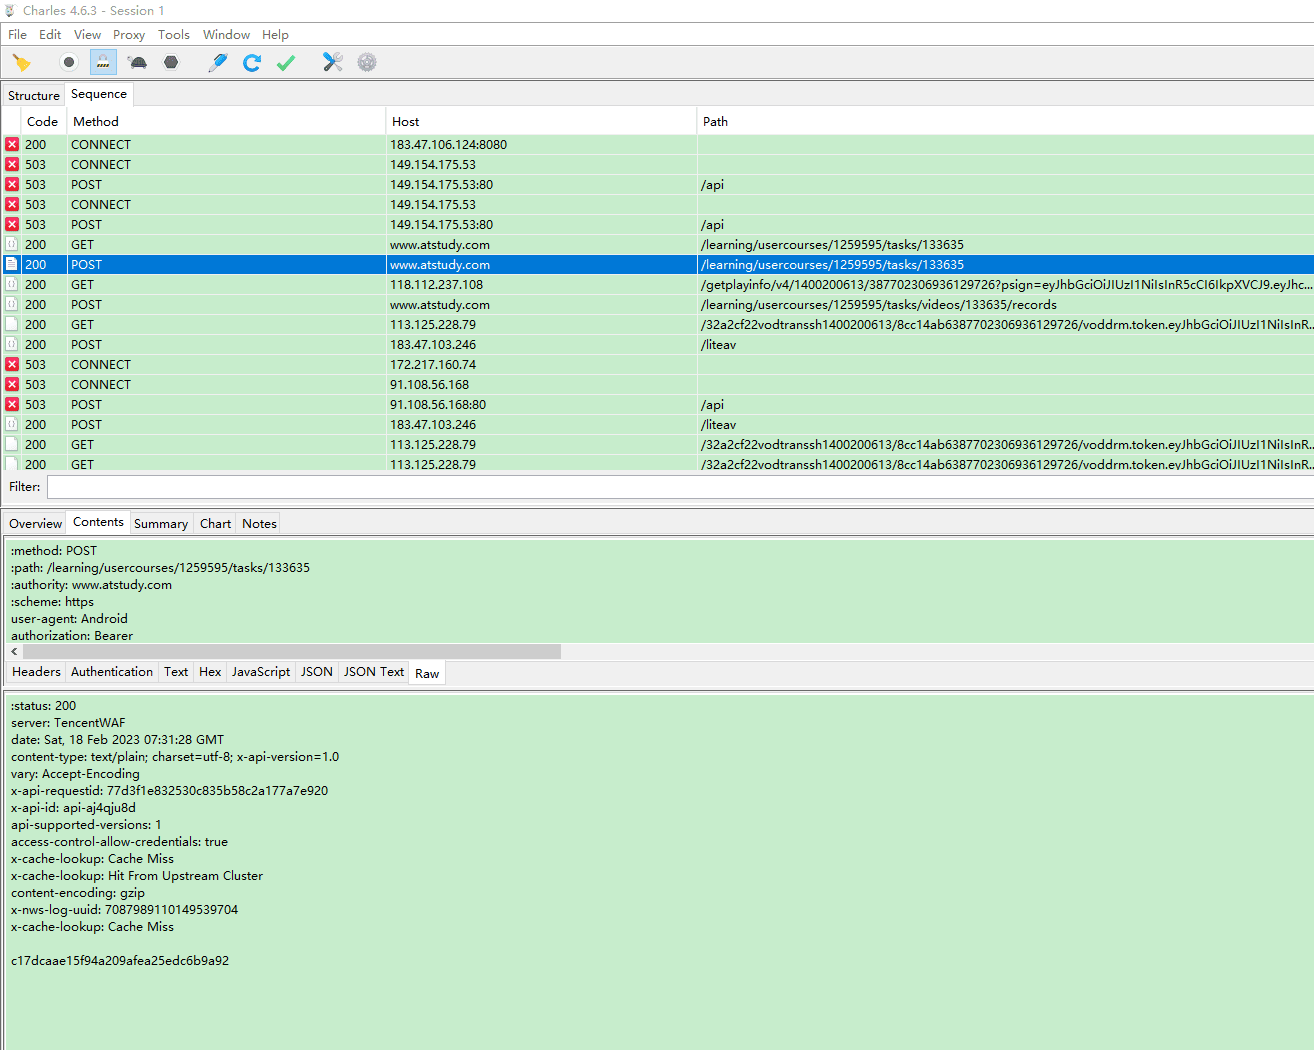The image size is (1314, 1050).
Task: Click the request pane left scroll arrow
Action: point(14,651)
